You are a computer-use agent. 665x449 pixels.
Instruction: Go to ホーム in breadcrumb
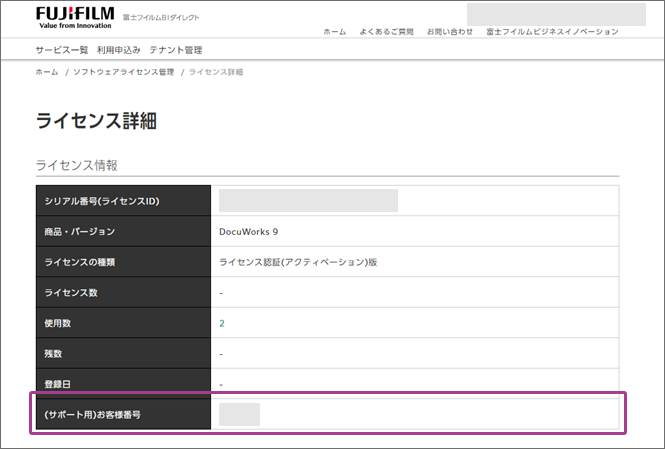47,72
